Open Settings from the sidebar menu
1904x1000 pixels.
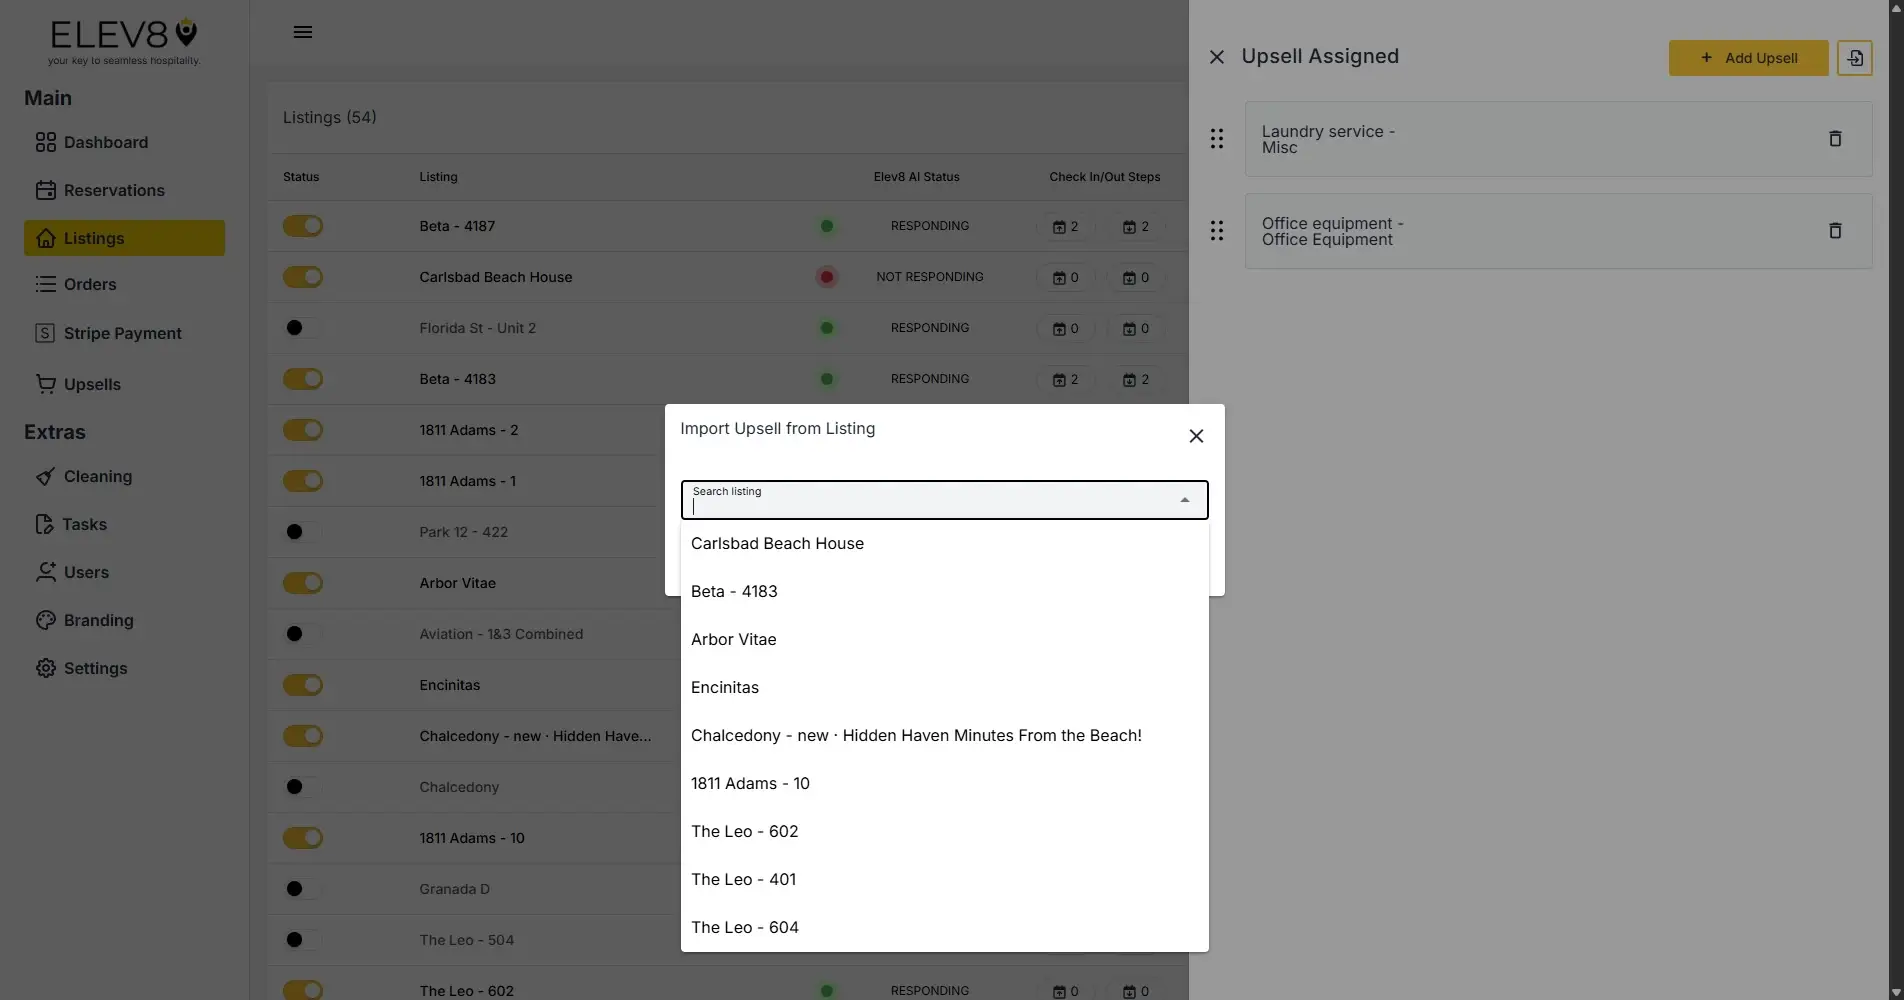[x=94, y=668]
